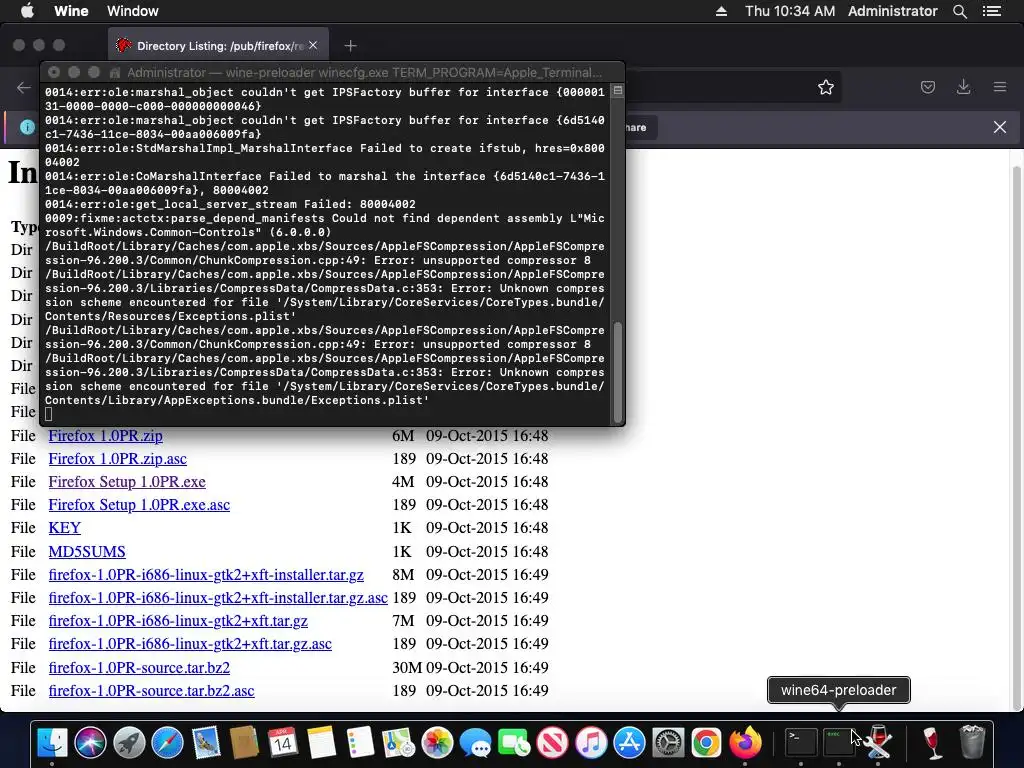The height and width of the screenshot is (768, 1024).
Task: Open Firefox 1.0PR.zip.asc link
Action: click(118, 458)
